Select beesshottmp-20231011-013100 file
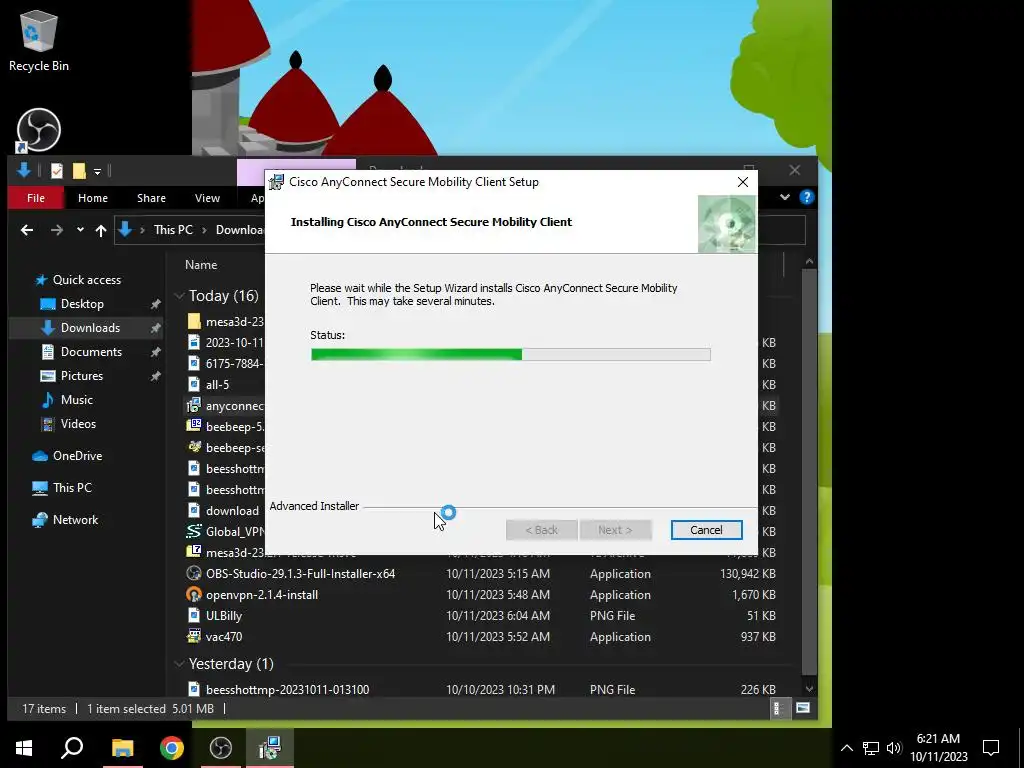This screenshot has width=1024, height=768. [x=287, y=690]
